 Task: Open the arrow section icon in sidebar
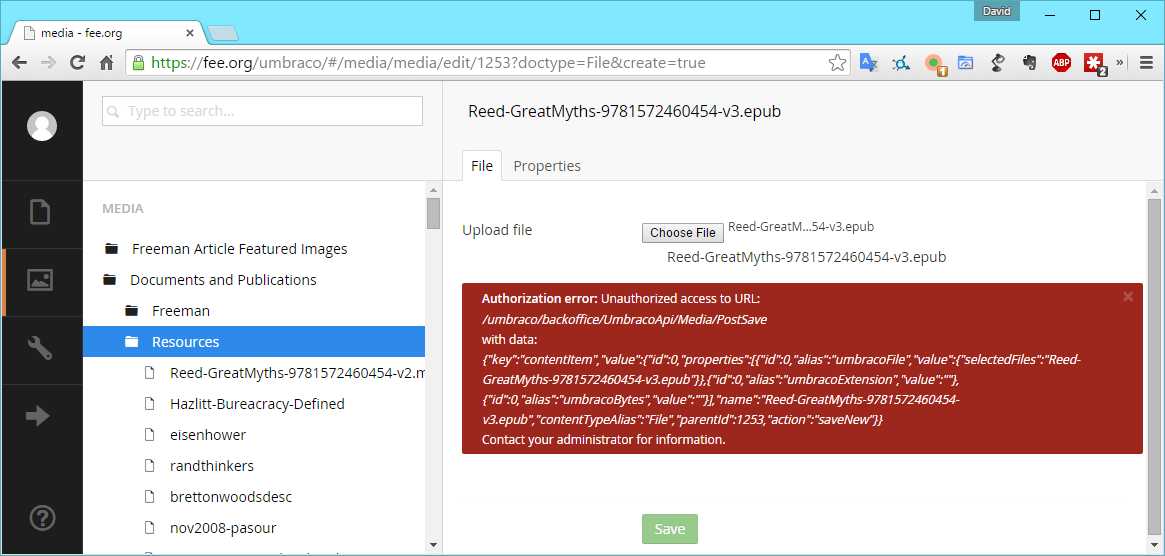point(38,416)
